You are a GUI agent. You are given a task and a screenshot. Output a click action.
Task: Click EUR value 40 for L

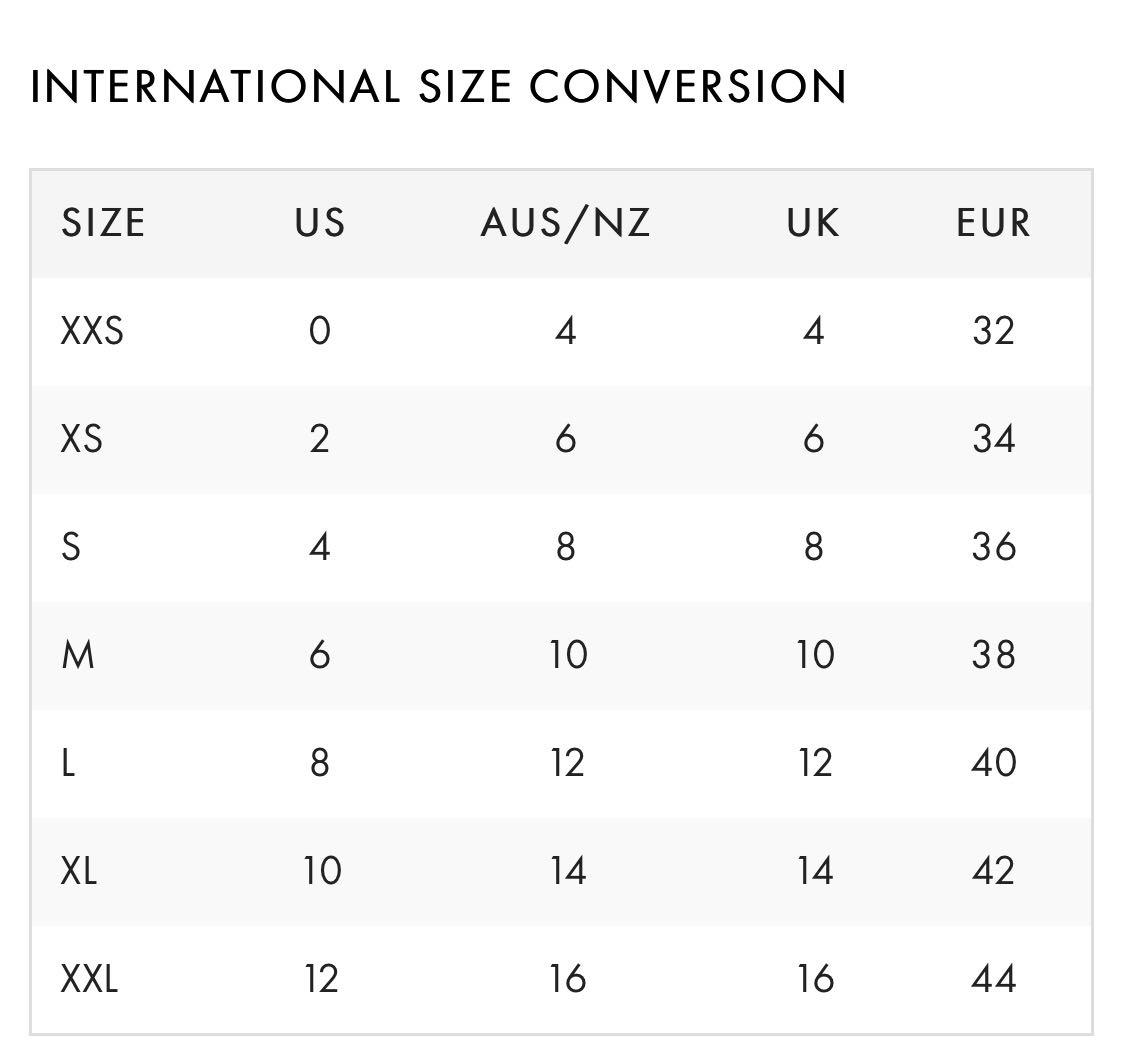point(993,763)
